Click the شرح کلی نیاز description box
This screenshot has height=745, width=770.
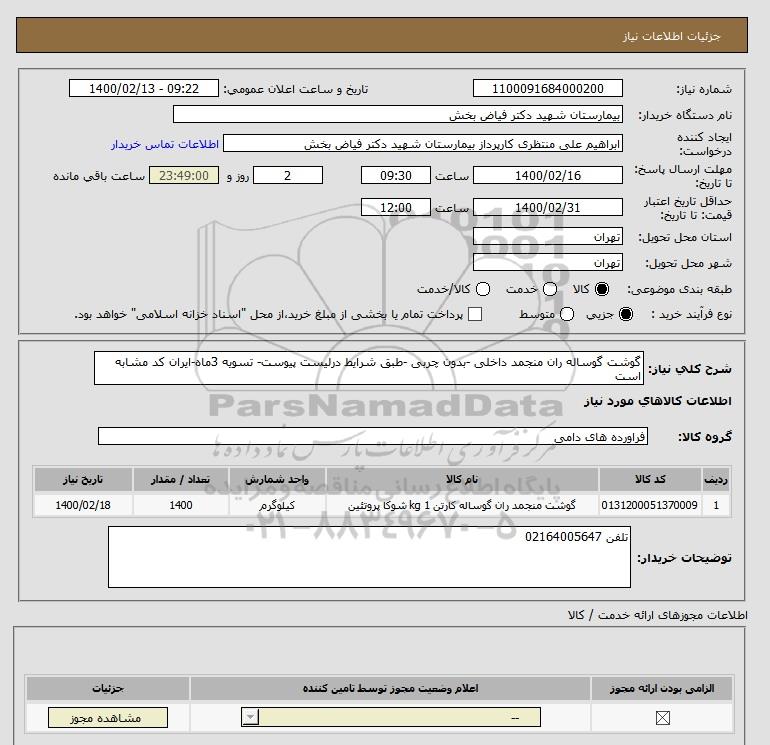369,368
